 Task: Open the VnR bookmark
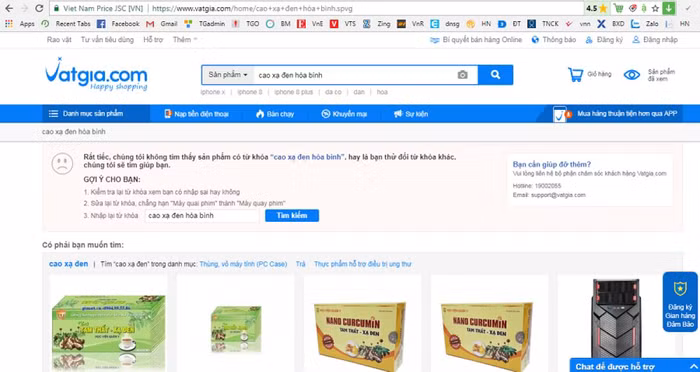pos(411,24)
